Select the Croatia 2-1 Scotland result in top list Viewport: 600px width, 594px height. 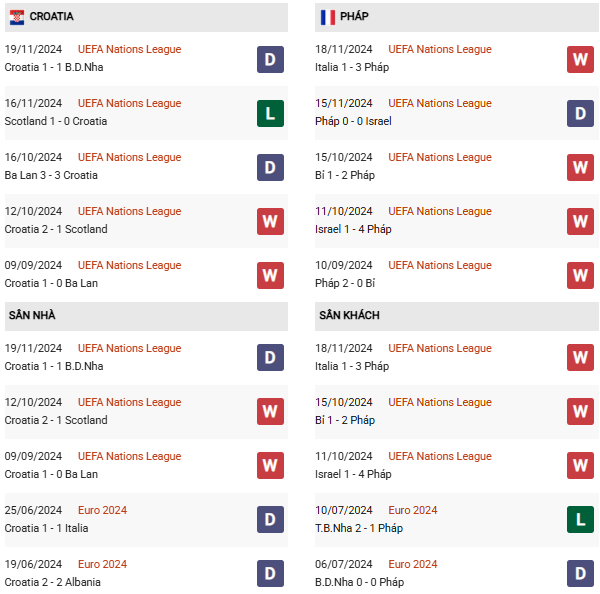pyautogui.click(x=56, y=229)
